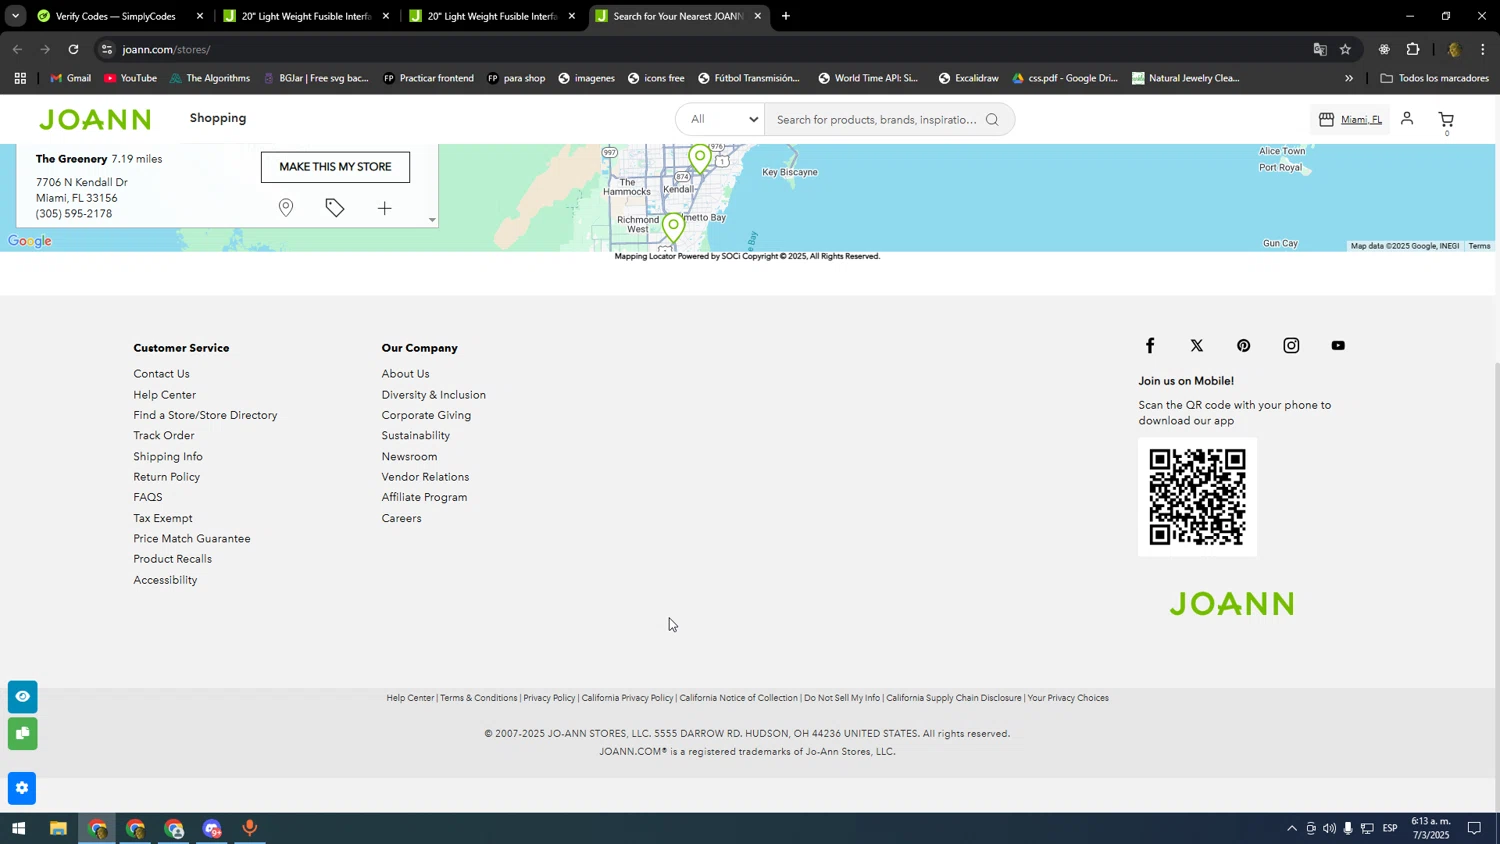This screenshot has height=844, width=1500.
Task: Open the Chrome apps grid icon
Action: pyautogui.click(x=20, y=78)
